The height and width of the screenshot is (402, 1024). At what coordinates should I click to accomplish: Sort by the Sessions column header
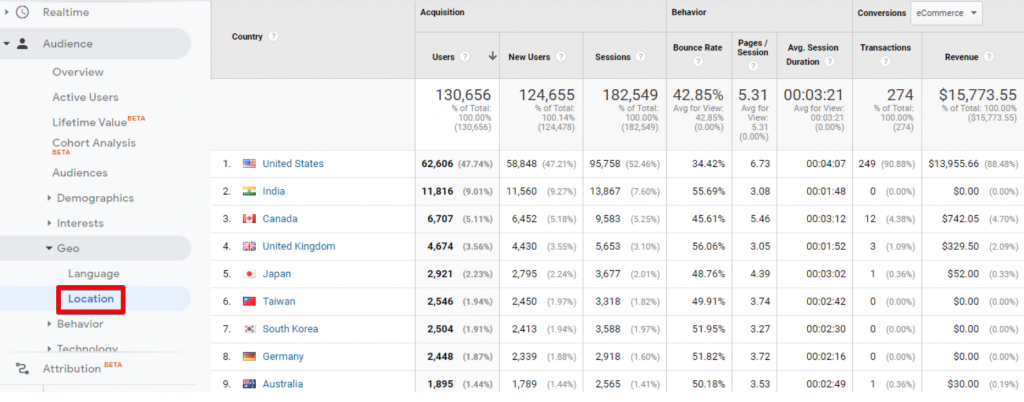[x=613, y=57]
